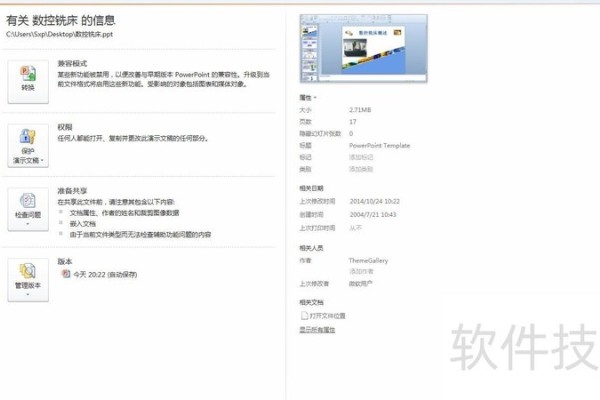Click the file path ending in 数控铣床.ppt
Viewport: 600px width, 400px height.
point(59,34)
